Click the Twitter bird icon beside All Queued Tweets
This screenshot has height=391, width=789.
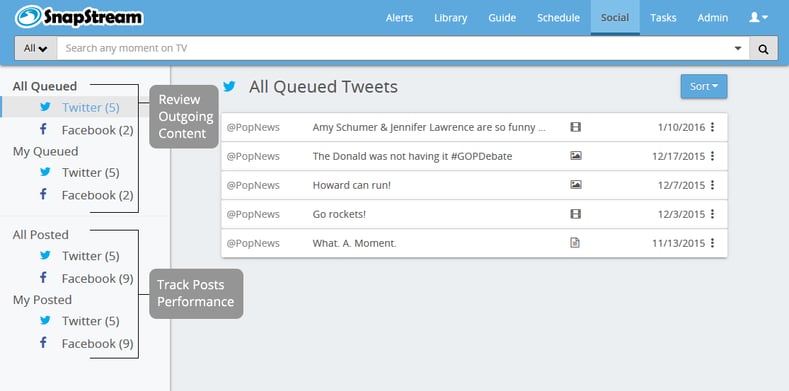click(229, 87)
